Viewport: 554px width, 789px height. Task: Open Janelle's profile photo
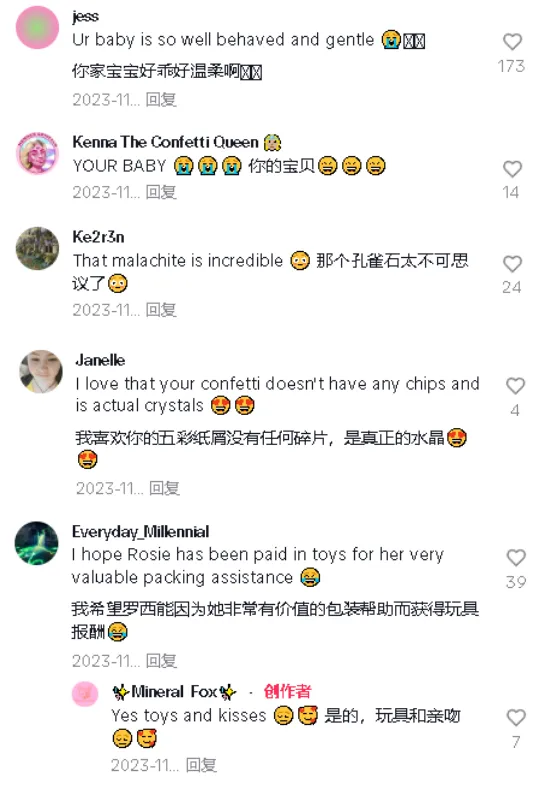(41, 371)
